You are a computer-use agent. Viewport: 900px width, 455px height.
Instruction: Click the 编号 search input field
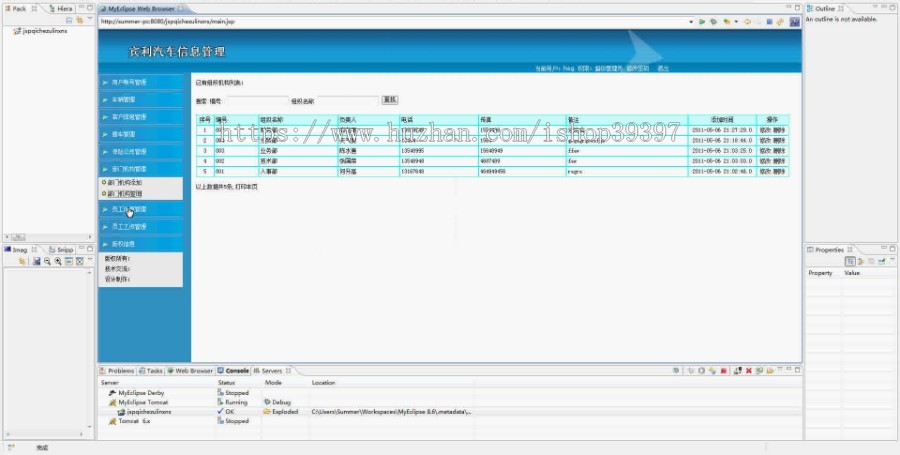tap(256, 100)
